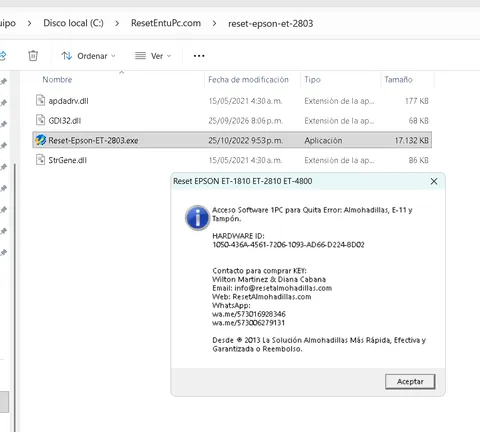The height and width of the screenshot is (432, 480).
Task: Click the 68 KB size cell
Action: (419, 121)
